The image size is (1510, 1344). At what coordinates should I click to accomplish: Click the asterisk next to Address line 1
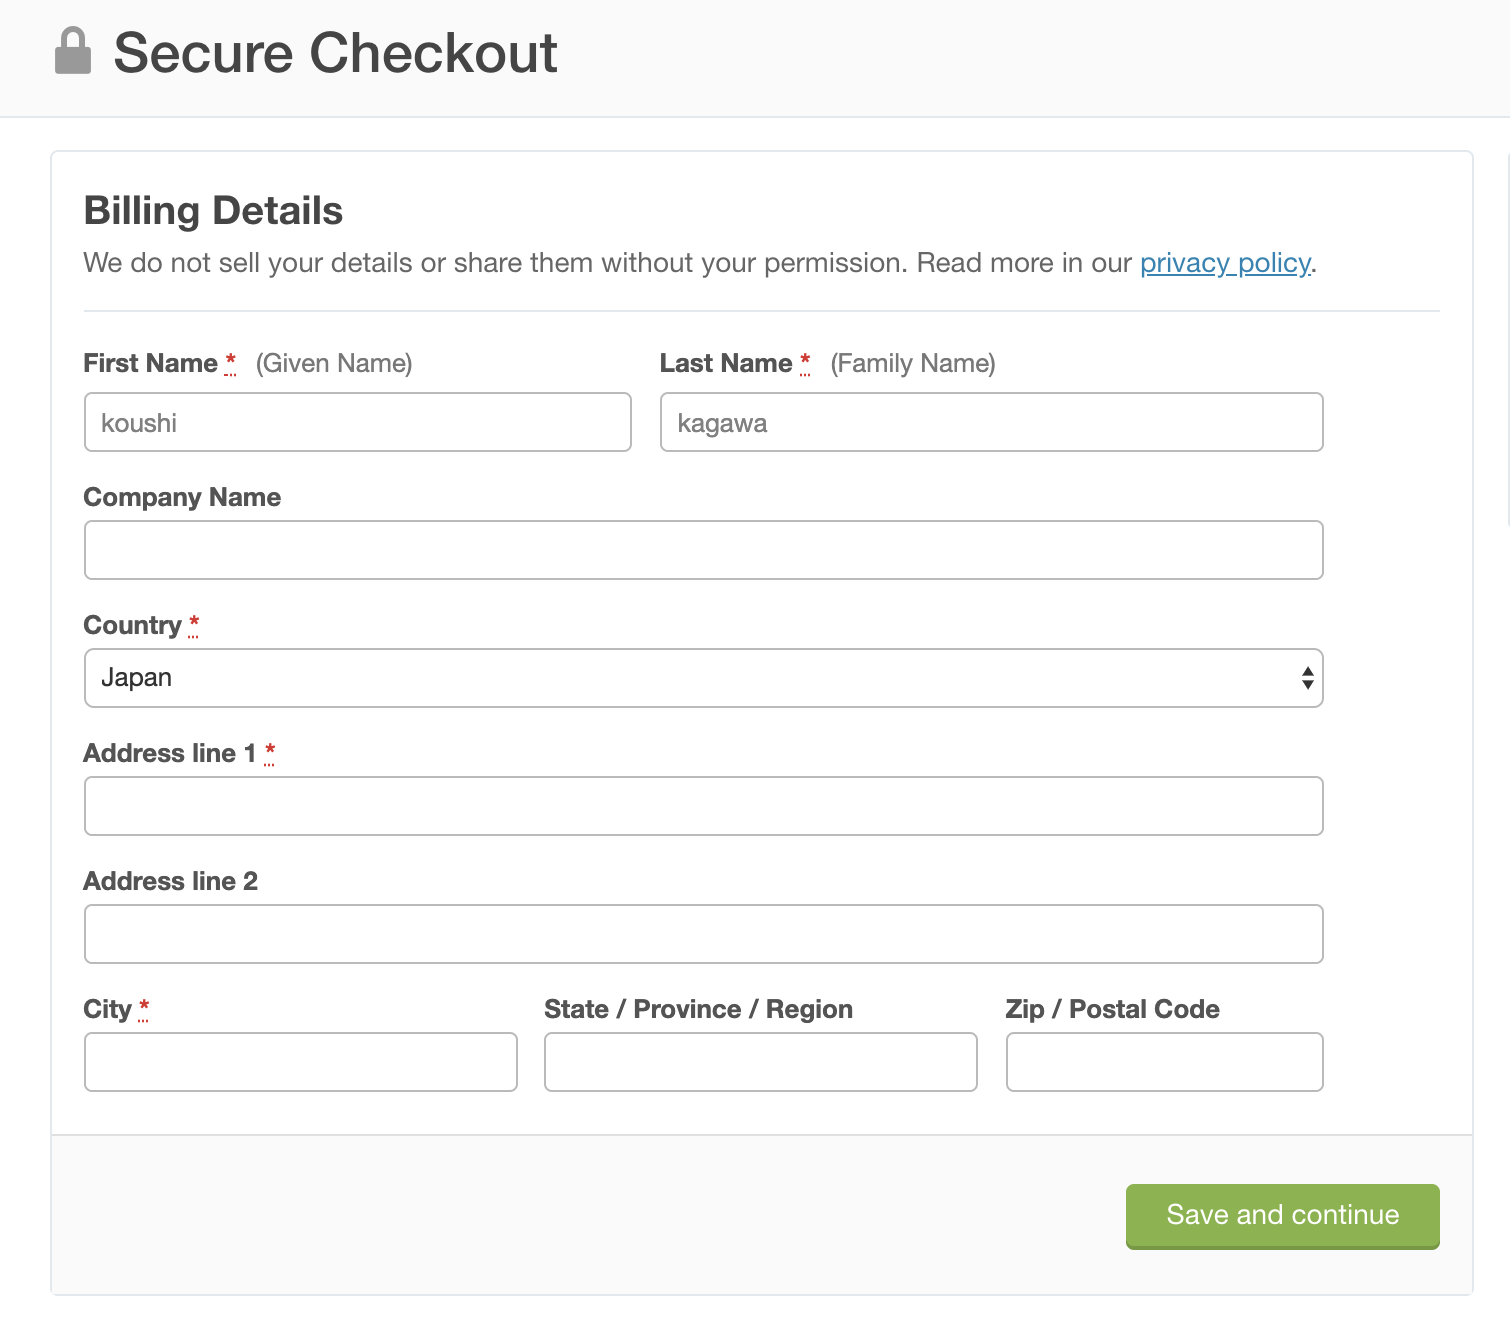coord(270,753)
